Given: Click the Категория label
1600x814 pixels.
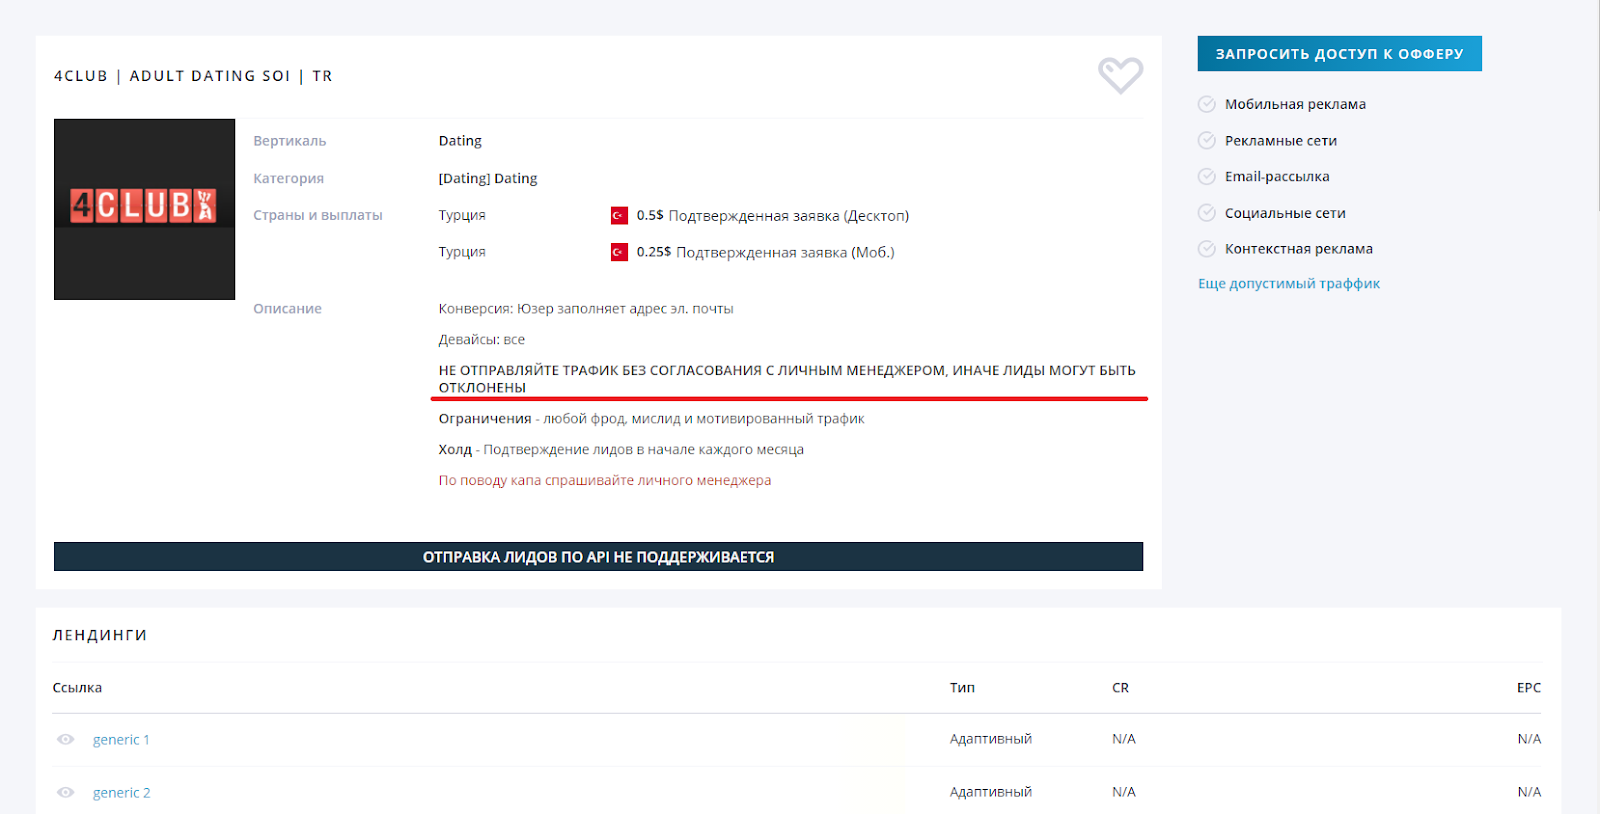Looking at the screenshot, I should point(289,179).
